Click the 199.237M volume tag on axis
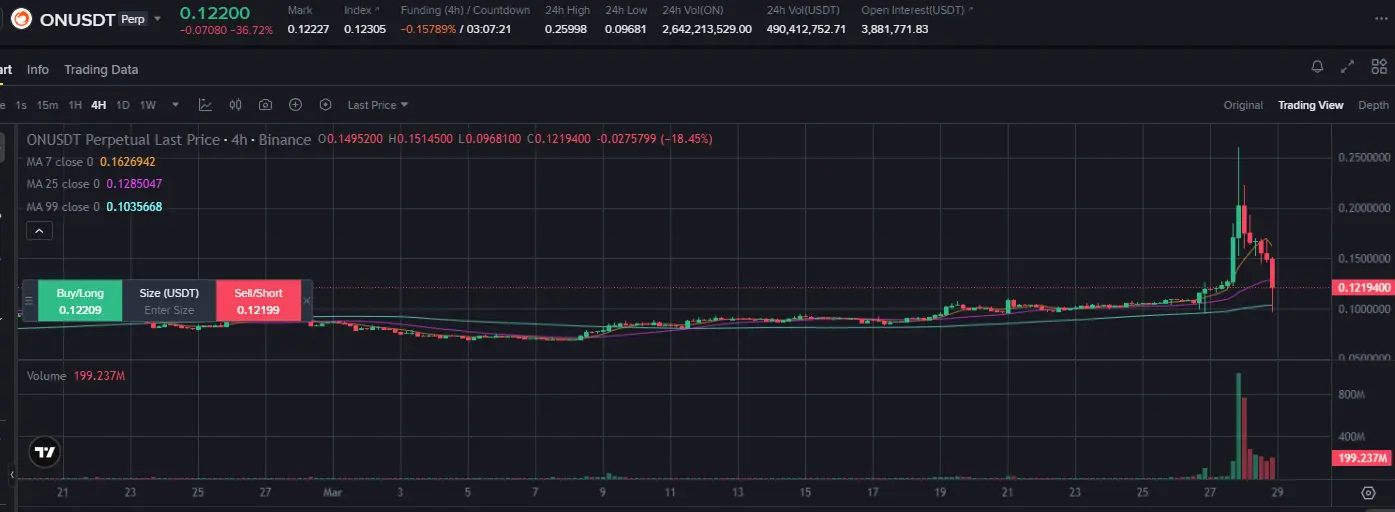The width and height of the screenshot is (1395, 512). [x=1363, y=459]
